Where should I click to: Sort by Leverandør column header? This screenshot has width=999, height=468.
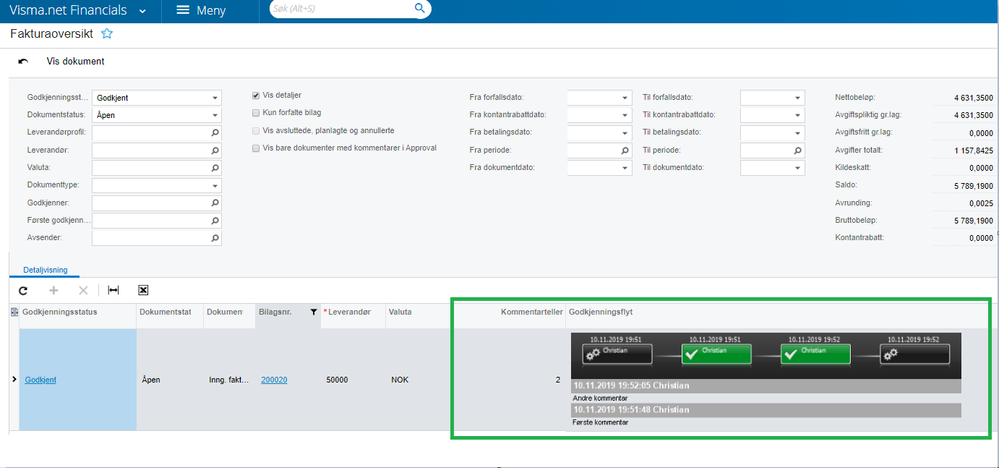click(x=351, y=312)
